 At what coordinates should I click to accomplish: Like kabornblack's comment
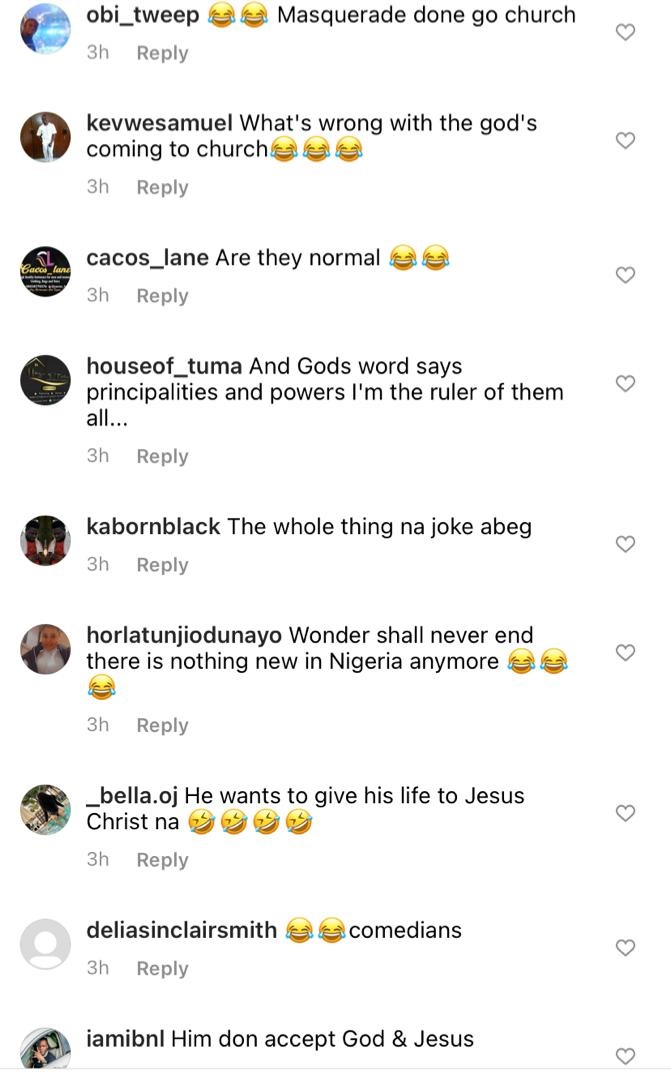[x=625, y=544]
